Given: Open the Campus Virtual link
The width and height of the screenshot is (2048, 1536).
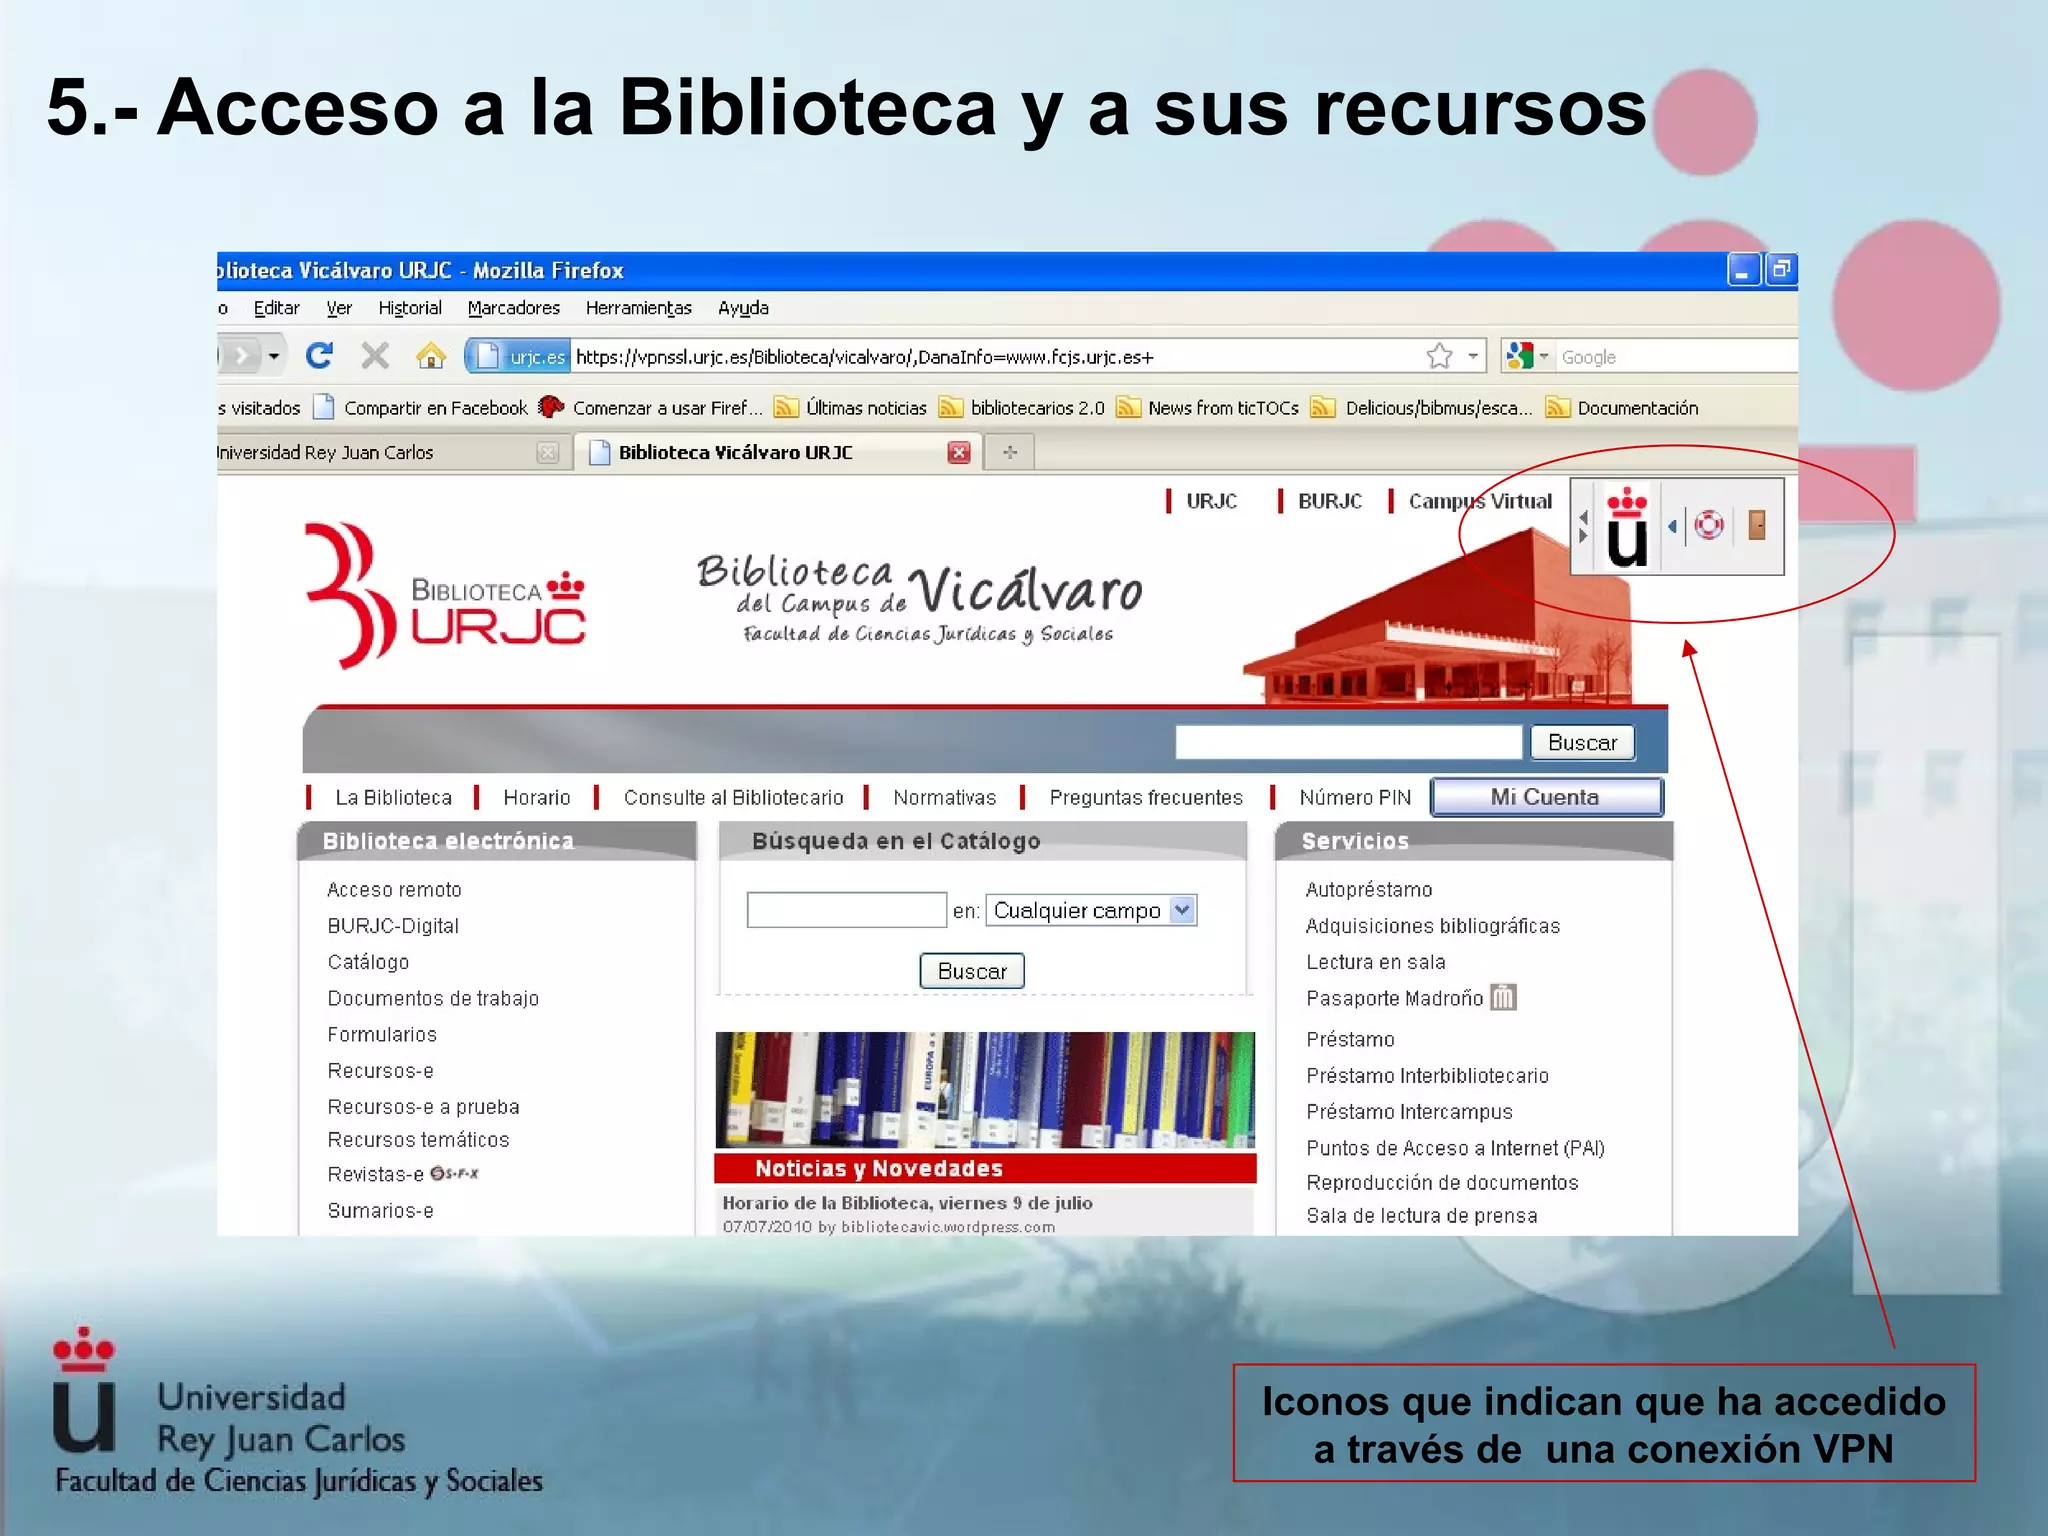Looking at the screenshot, I should click(x=1480, y=501).
